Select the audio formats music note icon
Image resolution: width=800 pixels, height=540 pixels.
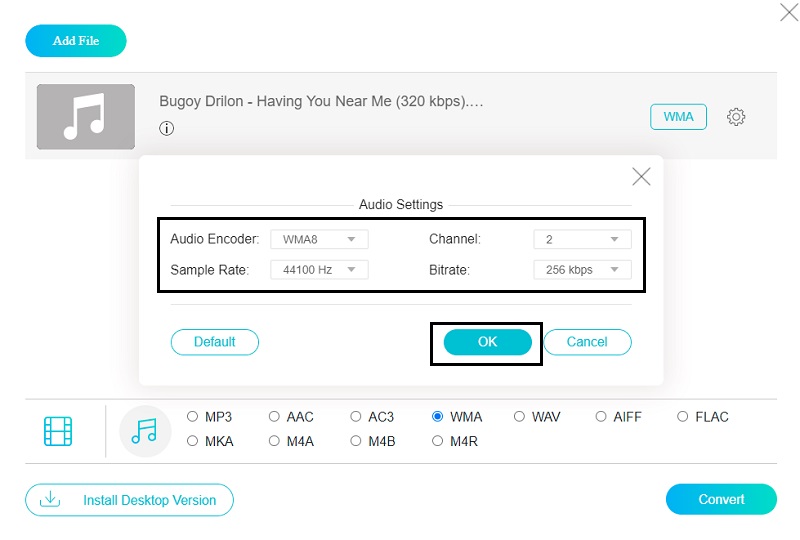pyautogui.click(x=145, y=431)
